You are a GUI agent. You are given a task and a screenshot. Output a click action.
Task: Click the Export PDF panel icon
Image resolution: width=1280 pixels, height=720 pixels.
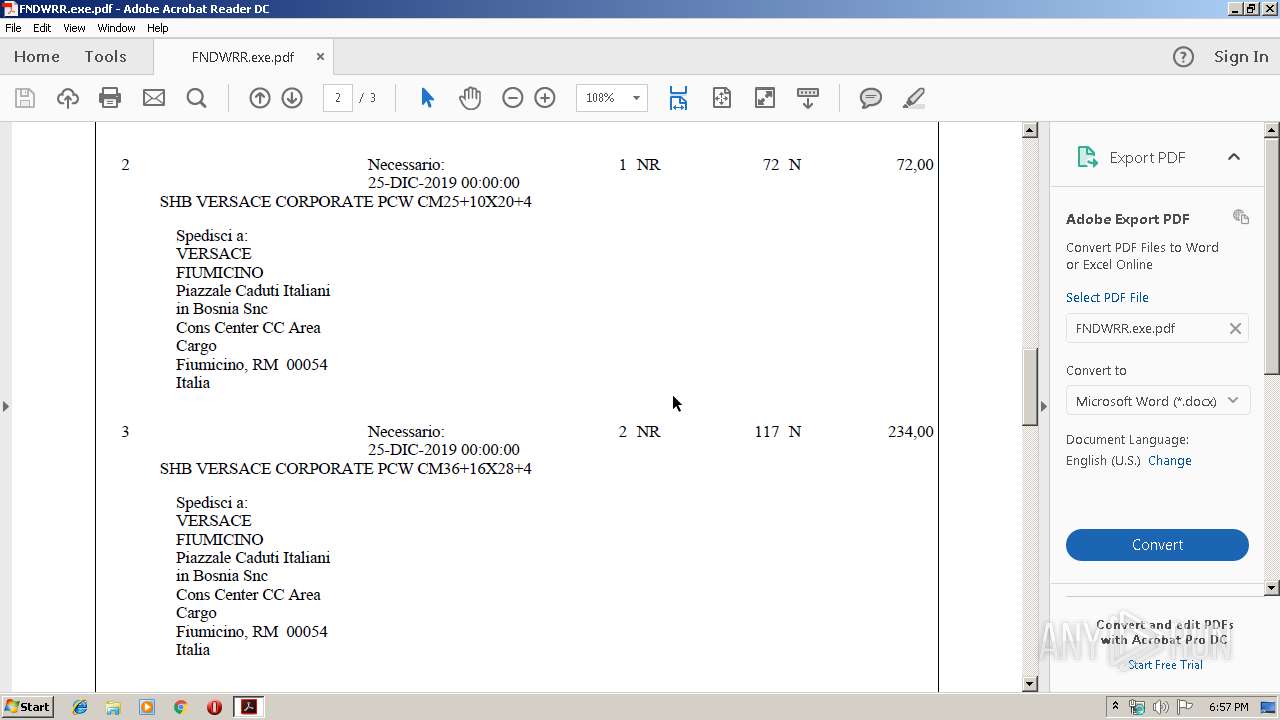(x=1087, y=157)
